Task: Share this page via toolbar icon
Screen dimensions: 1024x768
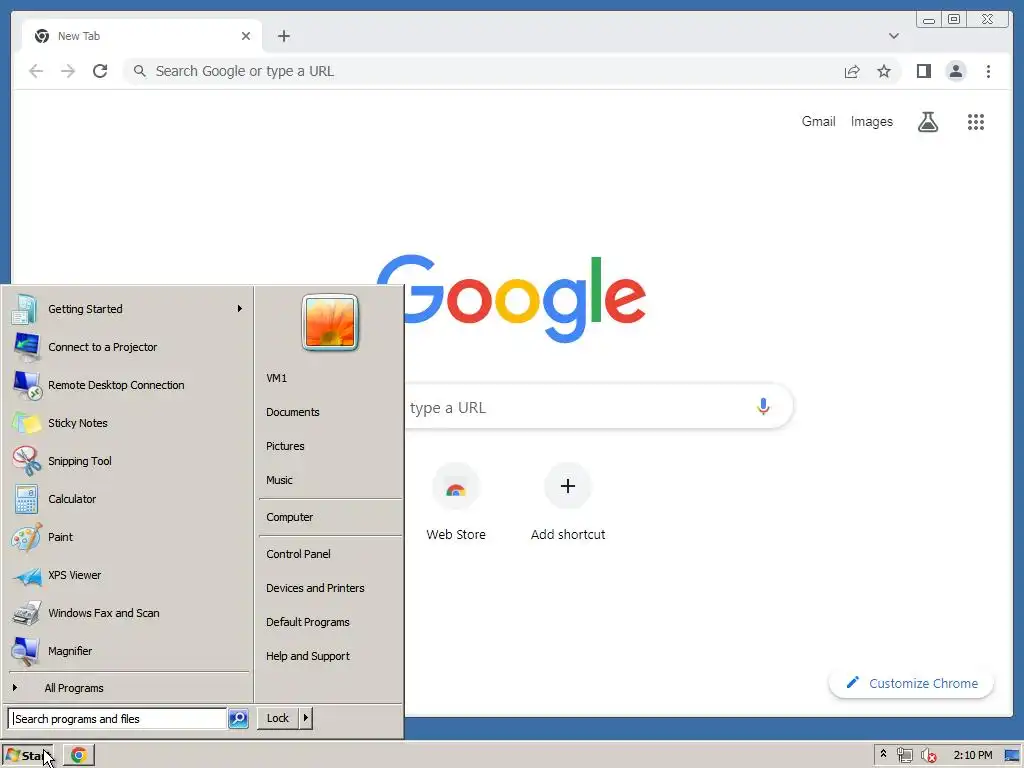Action: point(852,71)
